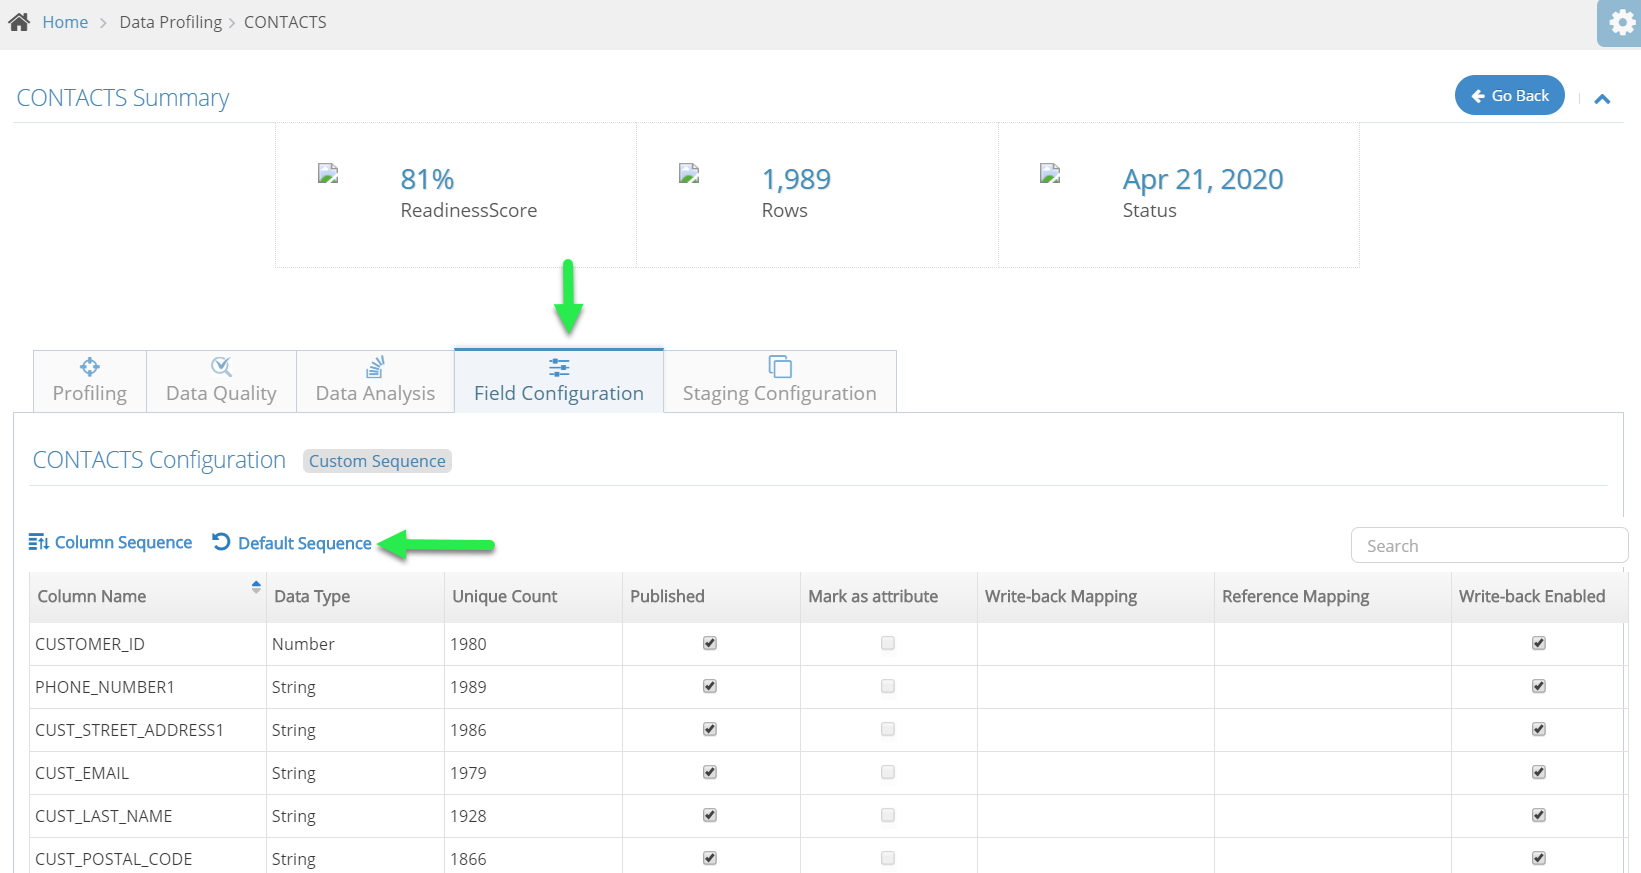Toggle Write-back Enabled for CUST_EMAIL
Screen dimensions: 1641x873
1539,772
